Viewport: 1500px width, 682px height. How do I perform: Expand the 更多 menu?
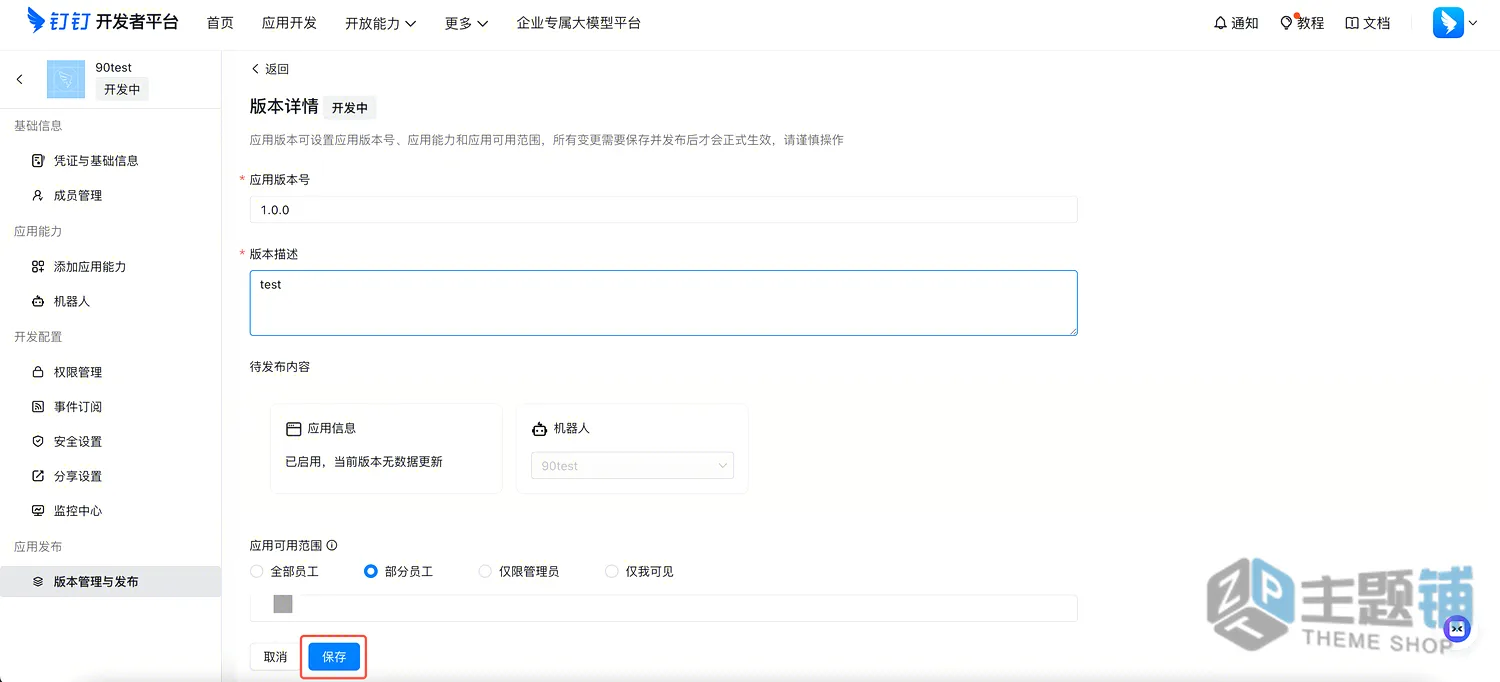pos(466,23)
